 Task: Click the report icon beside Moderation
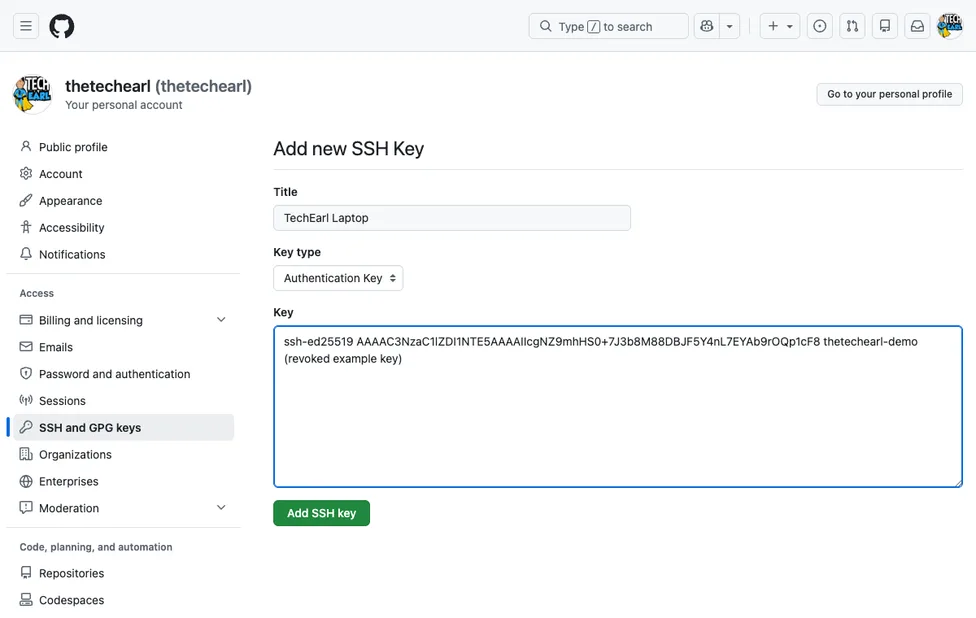click(x=26, y=507)
